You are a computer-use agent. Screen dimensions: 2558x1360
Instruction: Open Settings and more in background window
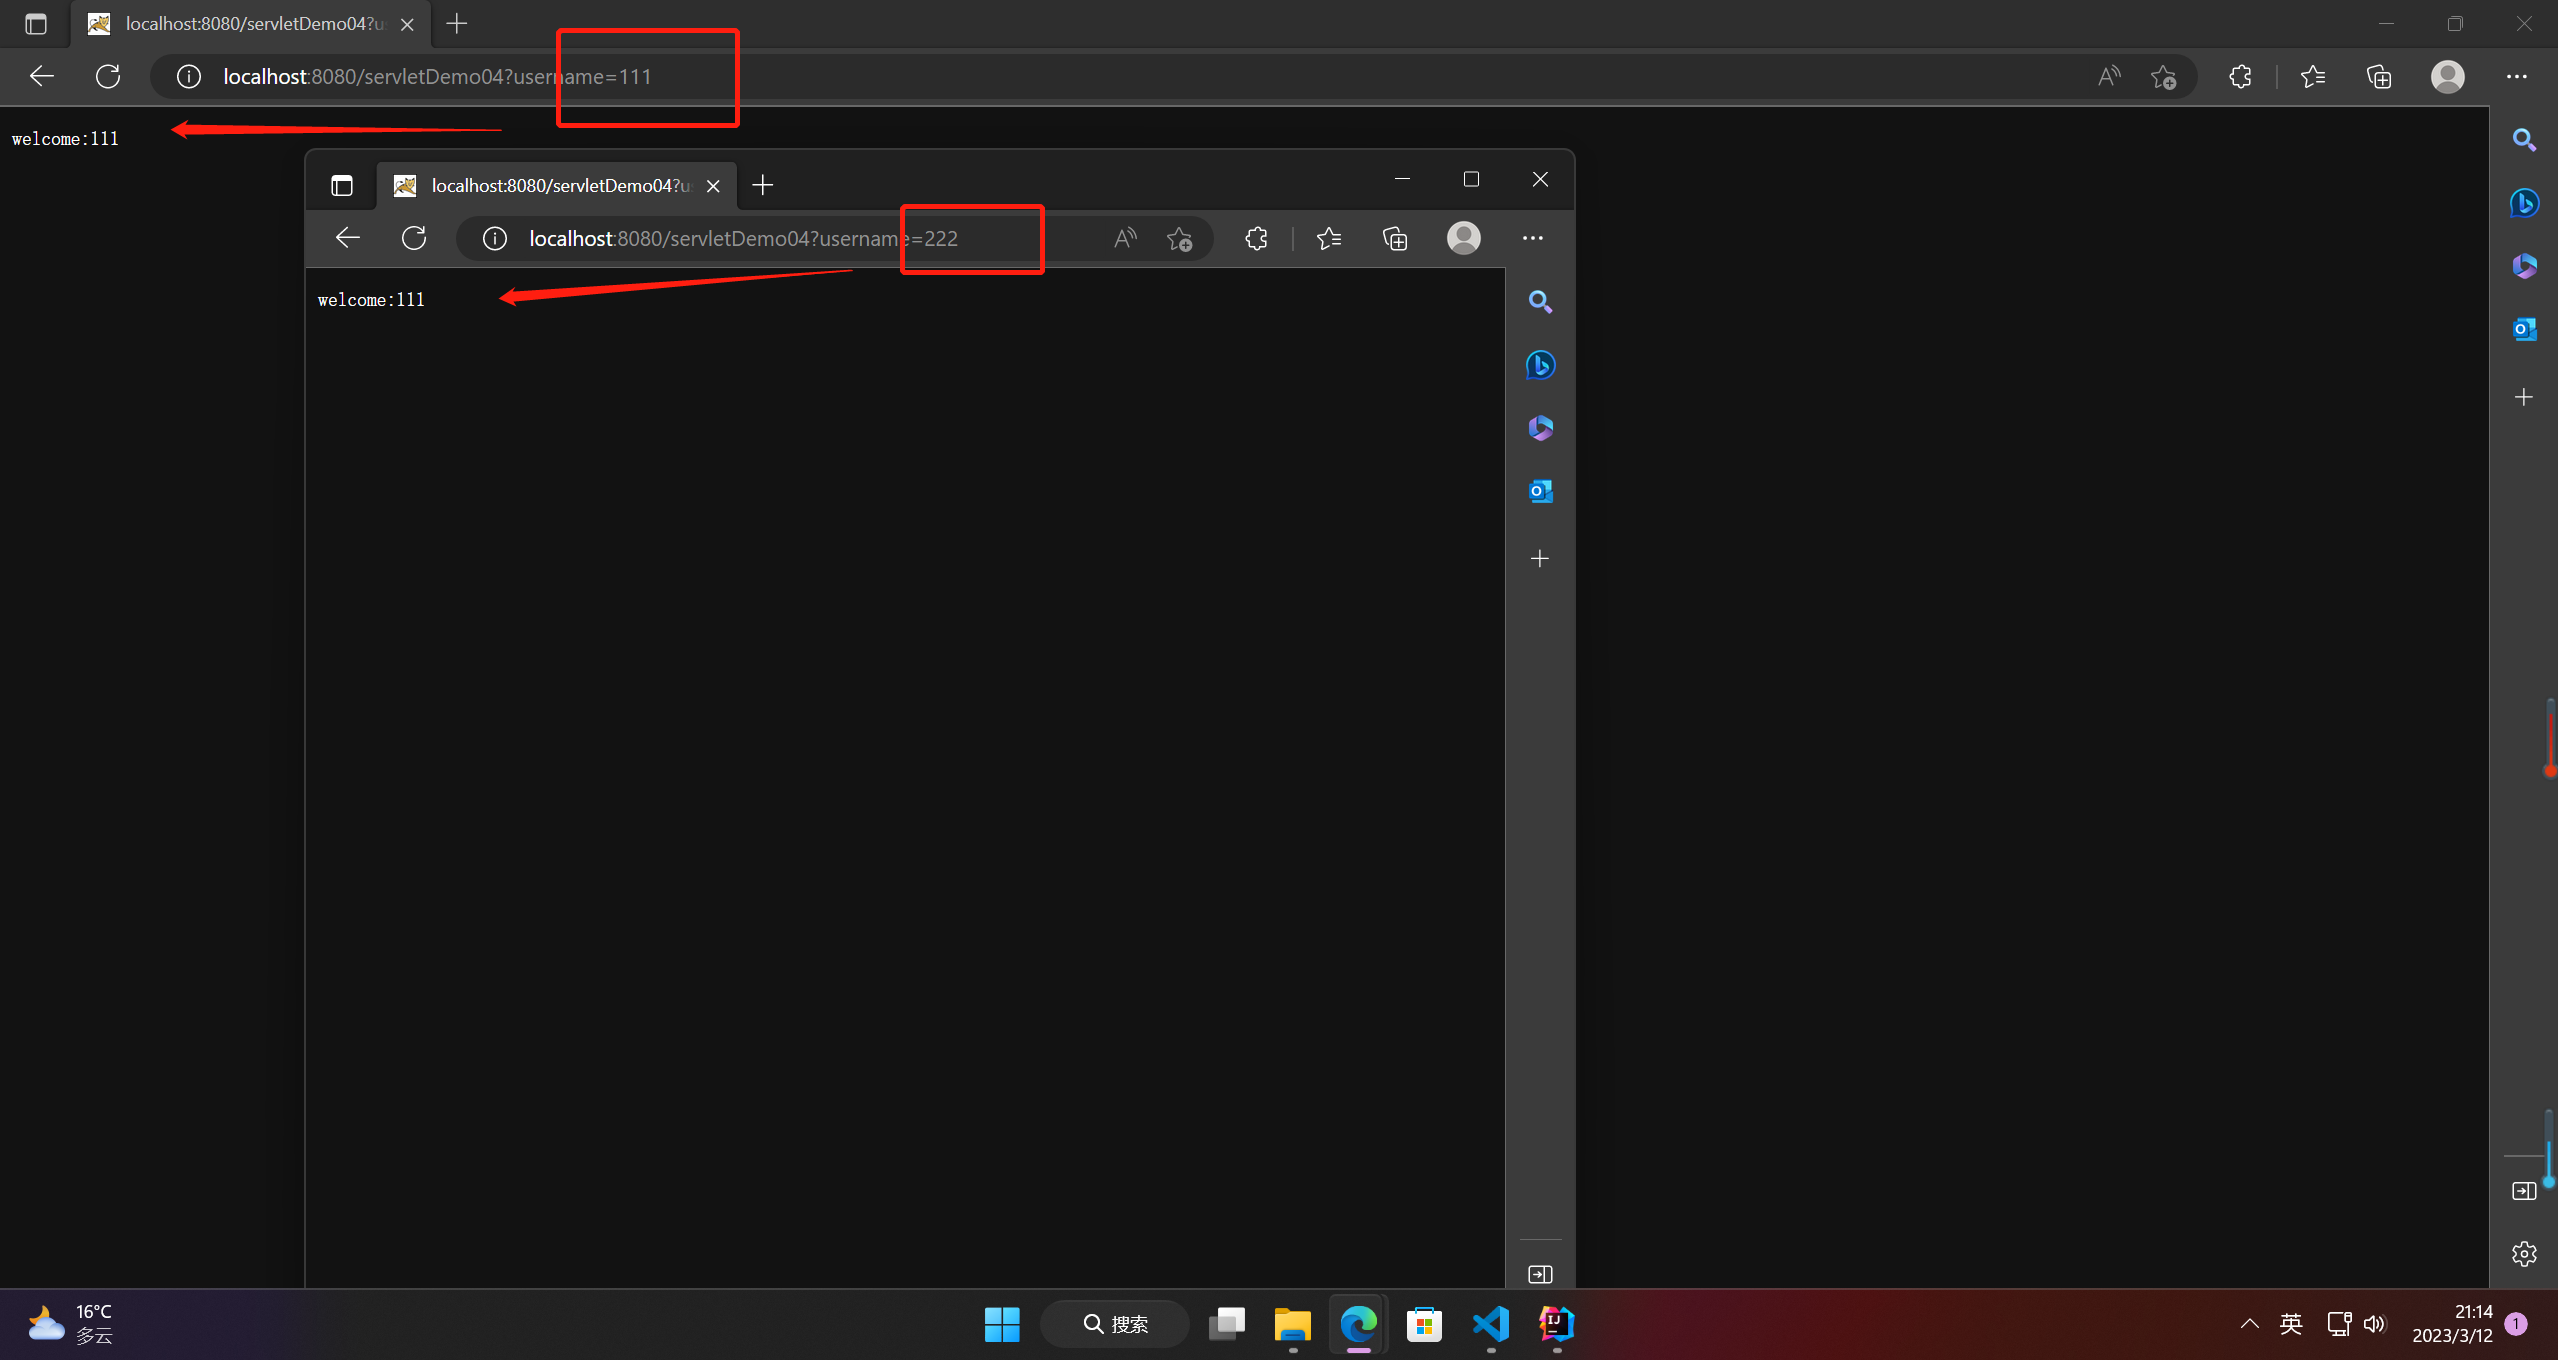(x=2517, y=76)
